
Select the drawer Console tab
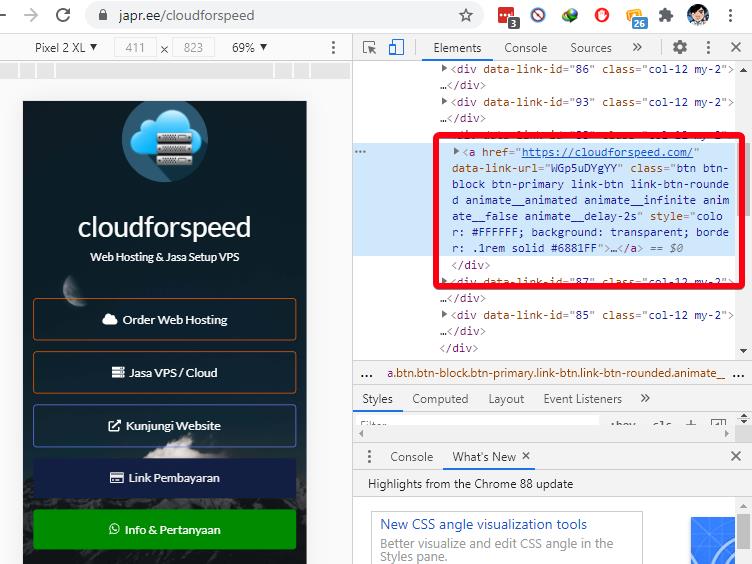coord(411,457)
